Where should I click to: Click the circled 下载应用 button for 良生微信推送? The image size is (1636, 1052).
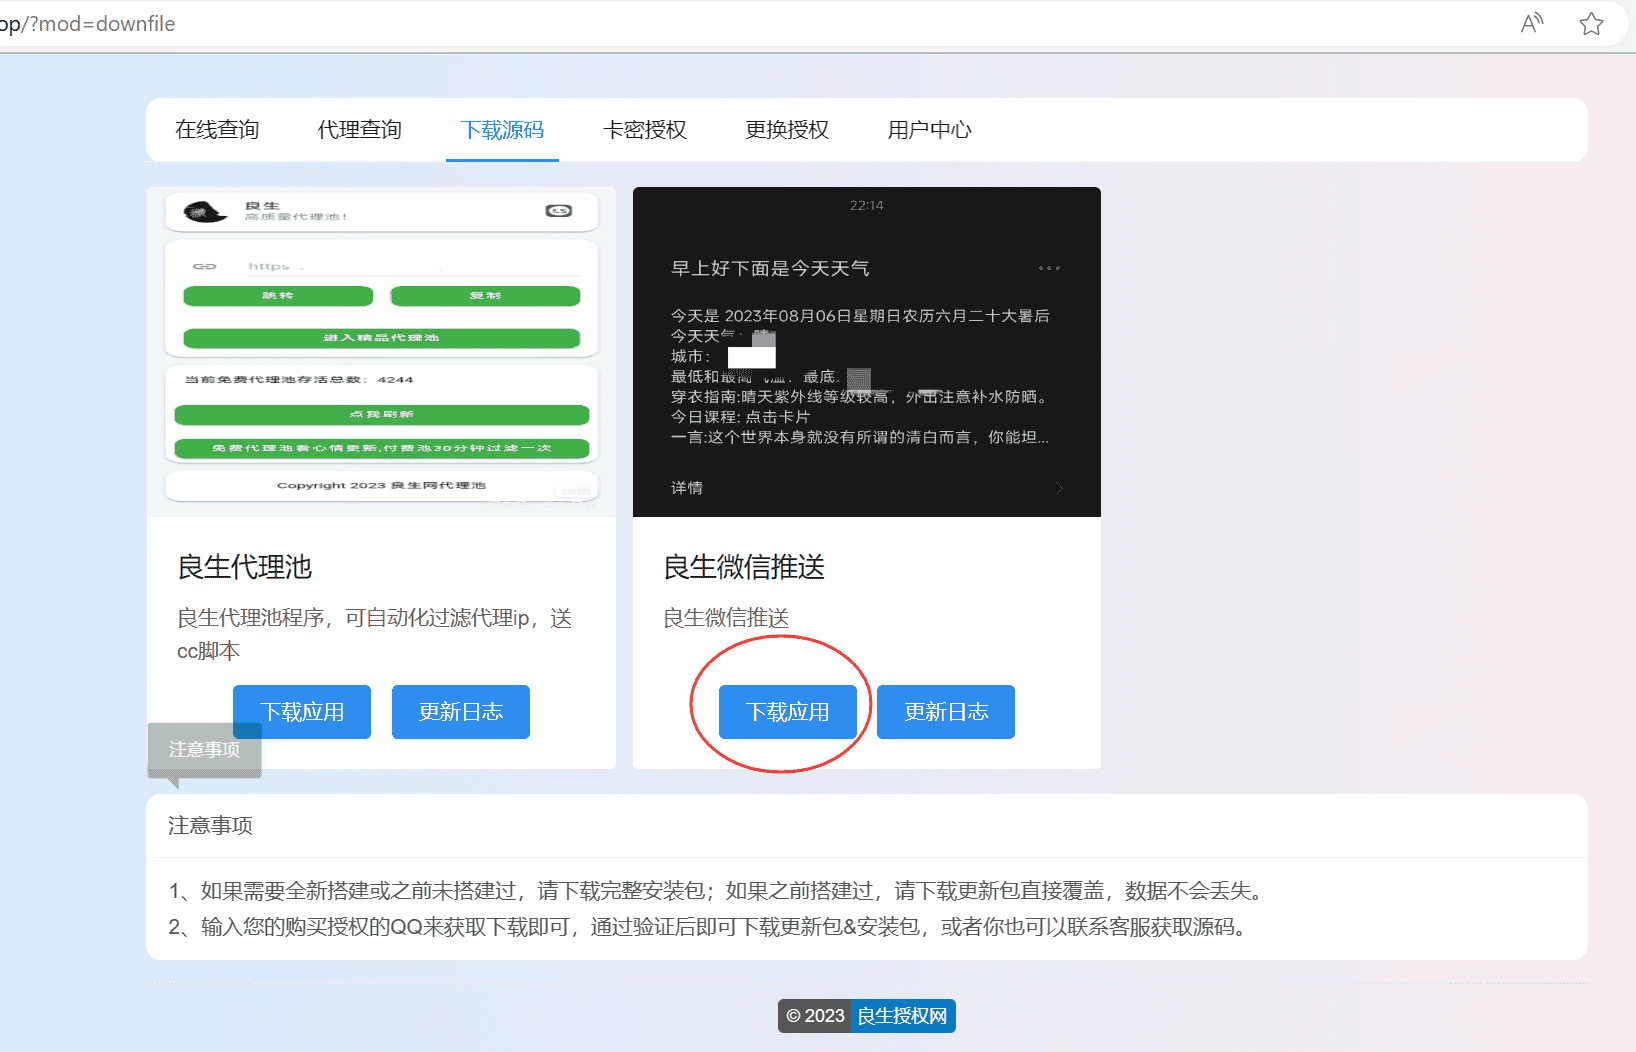pyautogui.click(x=787, y=711)
